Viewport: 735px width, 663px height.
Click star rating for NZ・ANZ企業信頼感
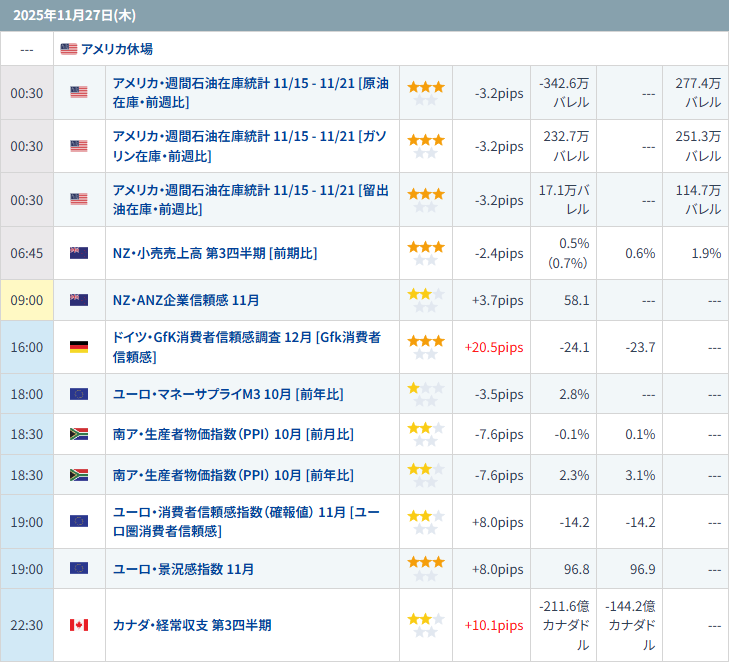(425, 300)
